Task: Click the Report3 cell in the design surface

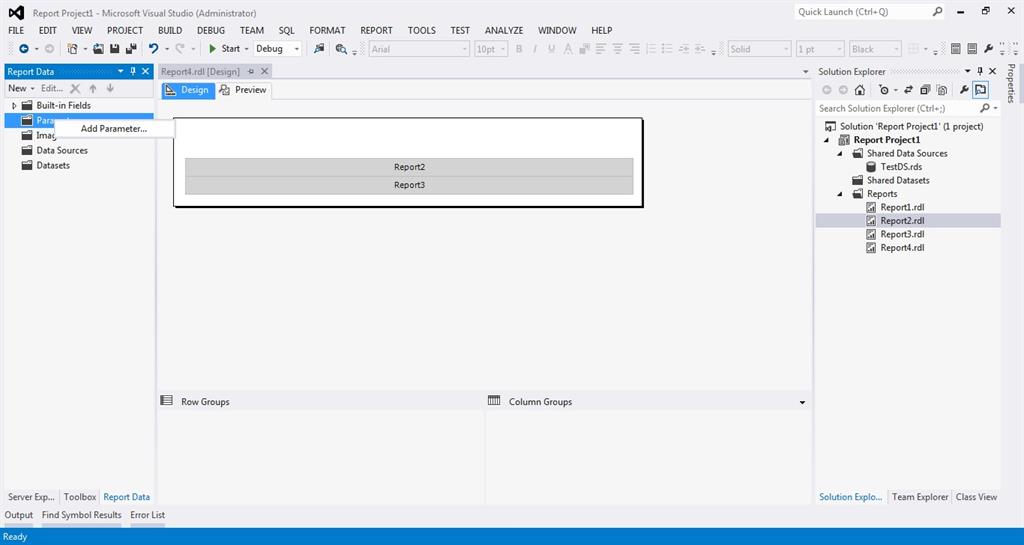Action: [409, 185]
